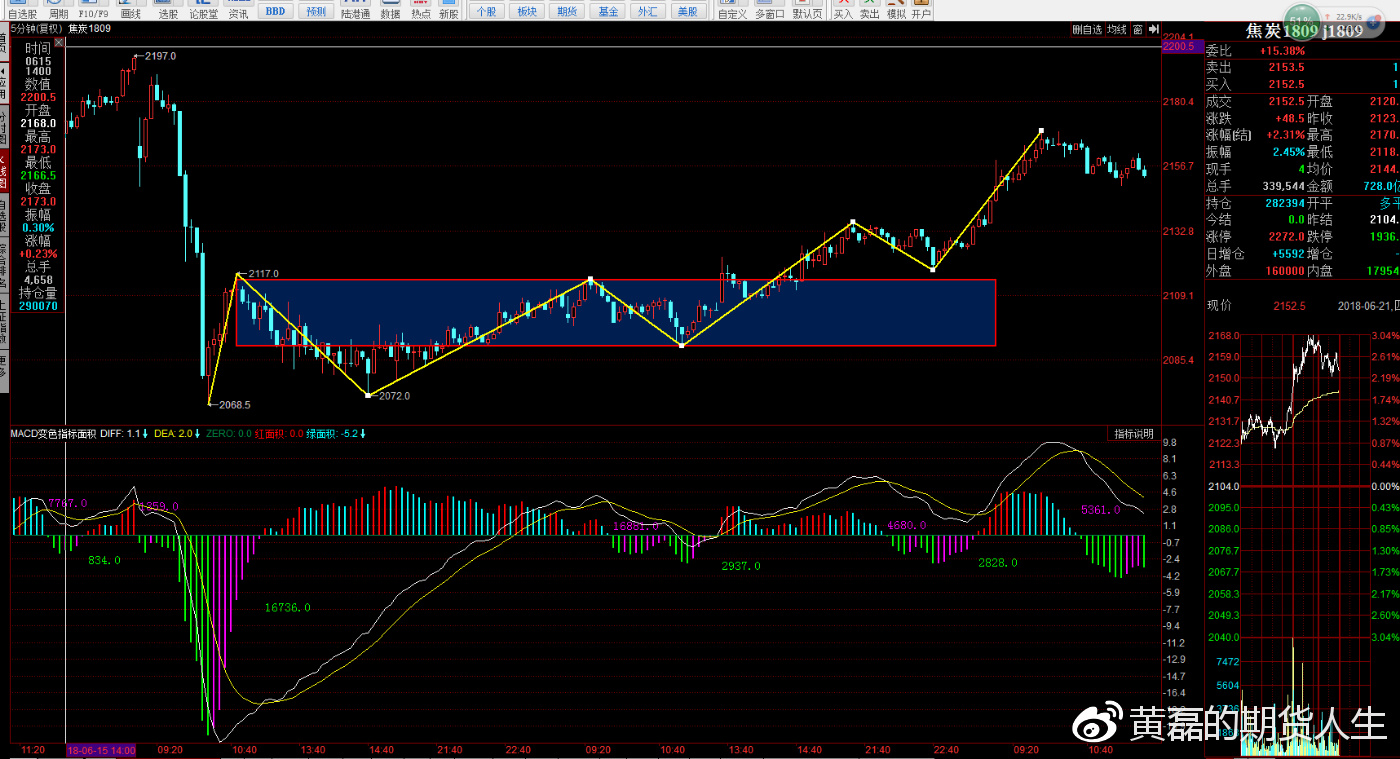The image size is (1400, 759).
Task: Click the 买入 buy icon
Action: pyautogui.click(x=843, y=10)
